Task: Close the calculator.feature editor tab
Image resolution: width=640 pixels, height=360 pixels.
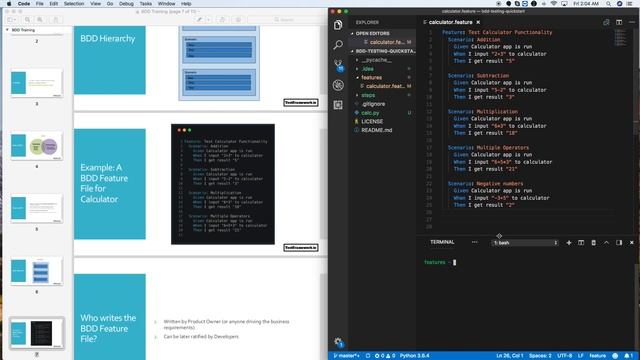Action: pos(478,22)
